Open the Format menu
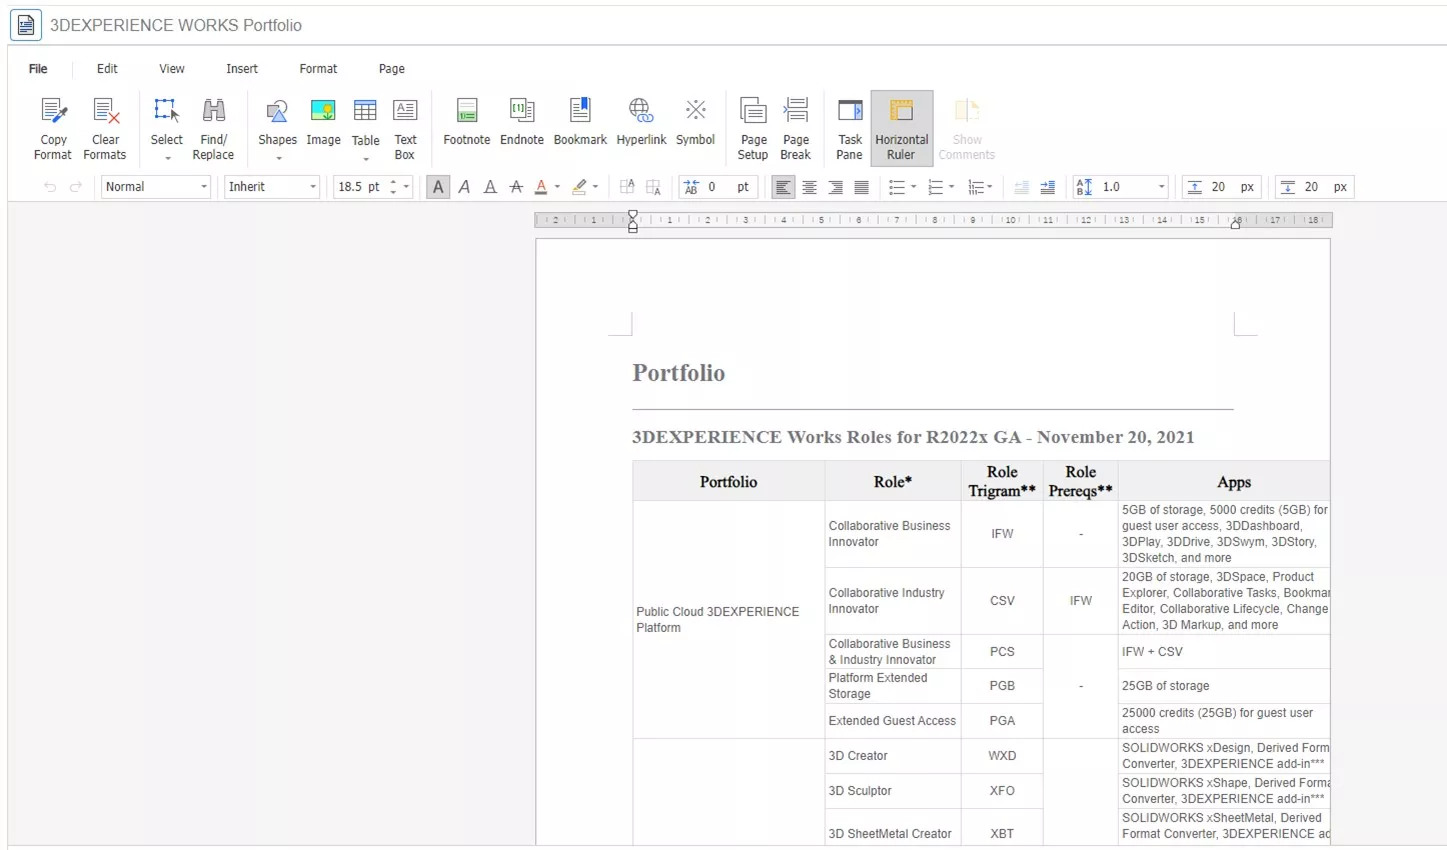The height and width of the screenshot is (850, 1447). 318,69
